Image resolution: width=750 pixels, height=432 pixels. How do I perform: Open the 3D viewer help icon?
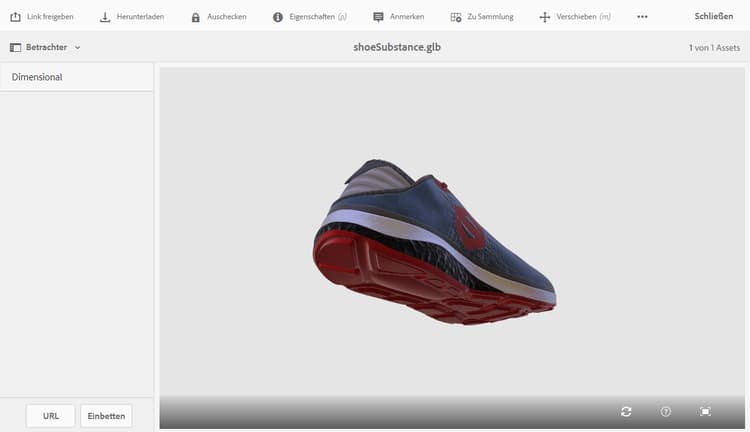pyautogui.click(x=665, y=411)
